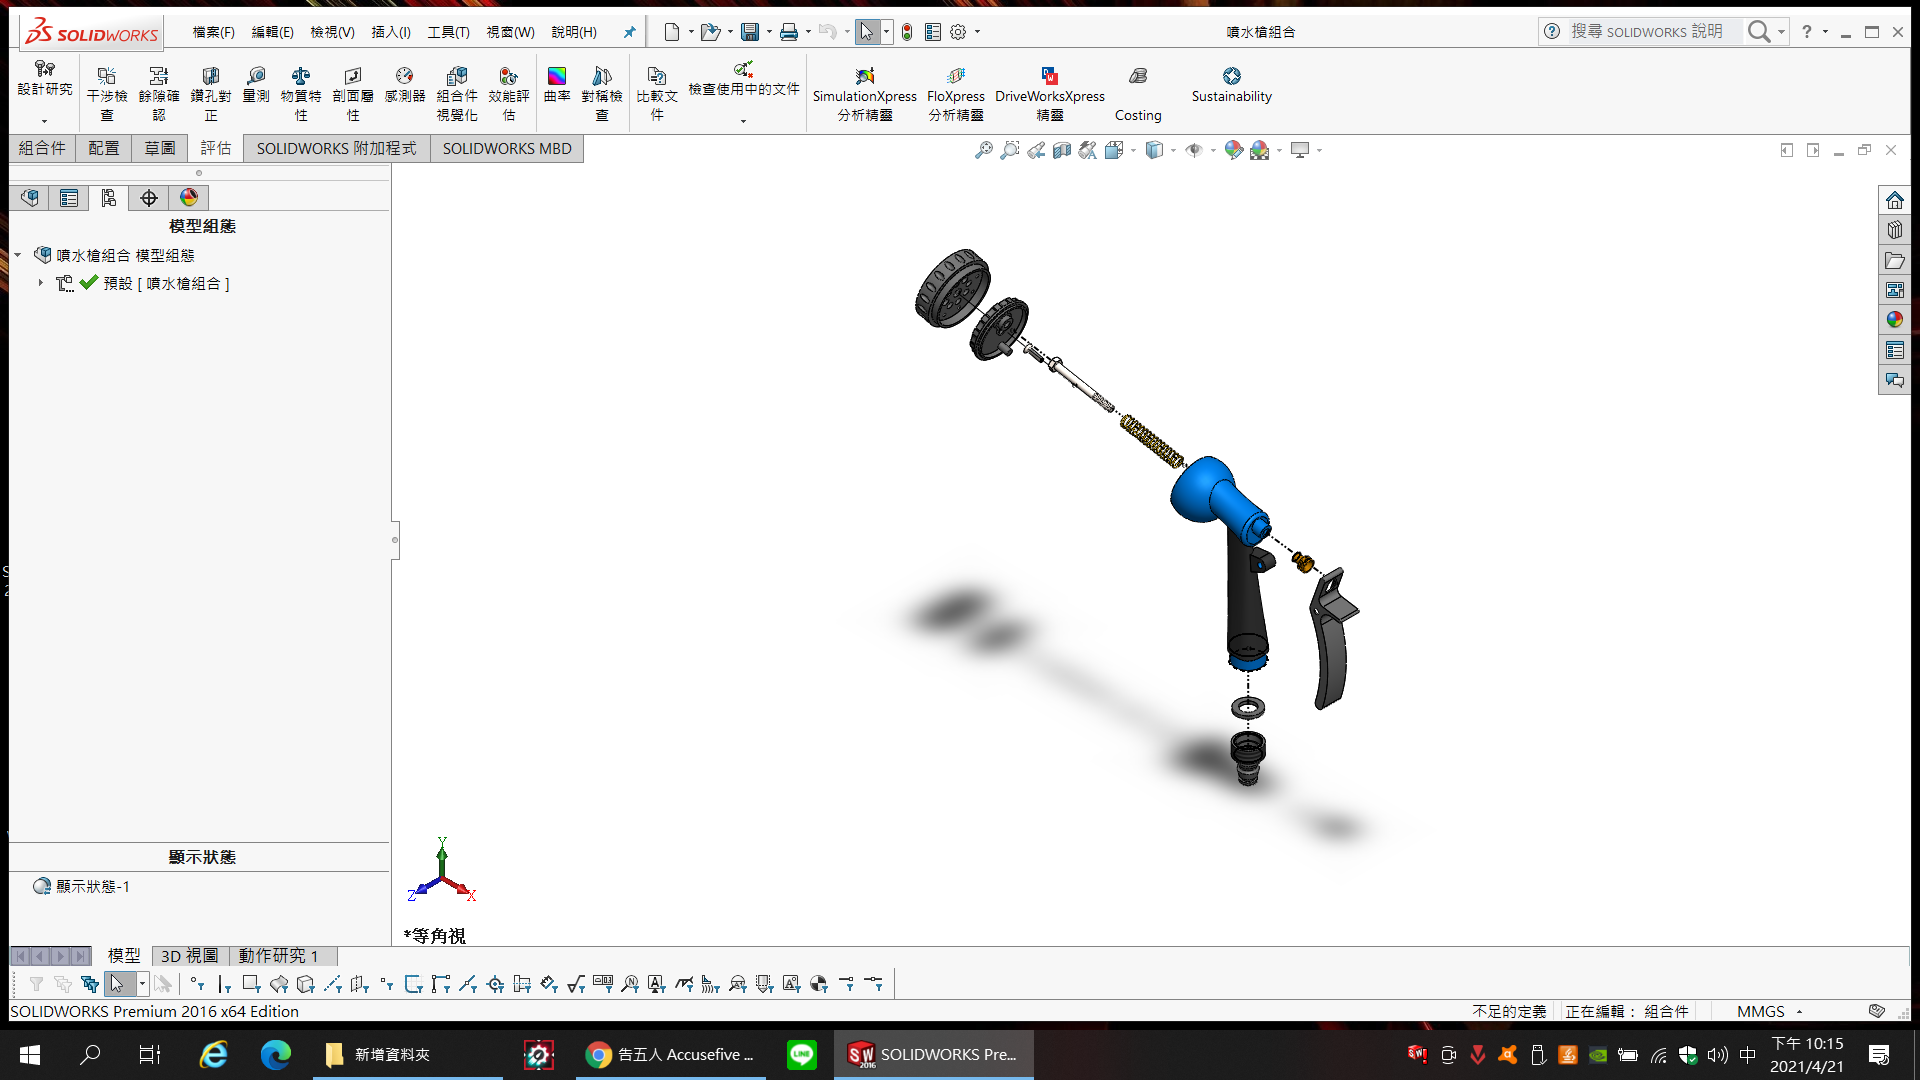The width and height of the screenshot is (1920, 1080).
Task: Show the FeatureManager design tree tab
Action: click(29, 198)
